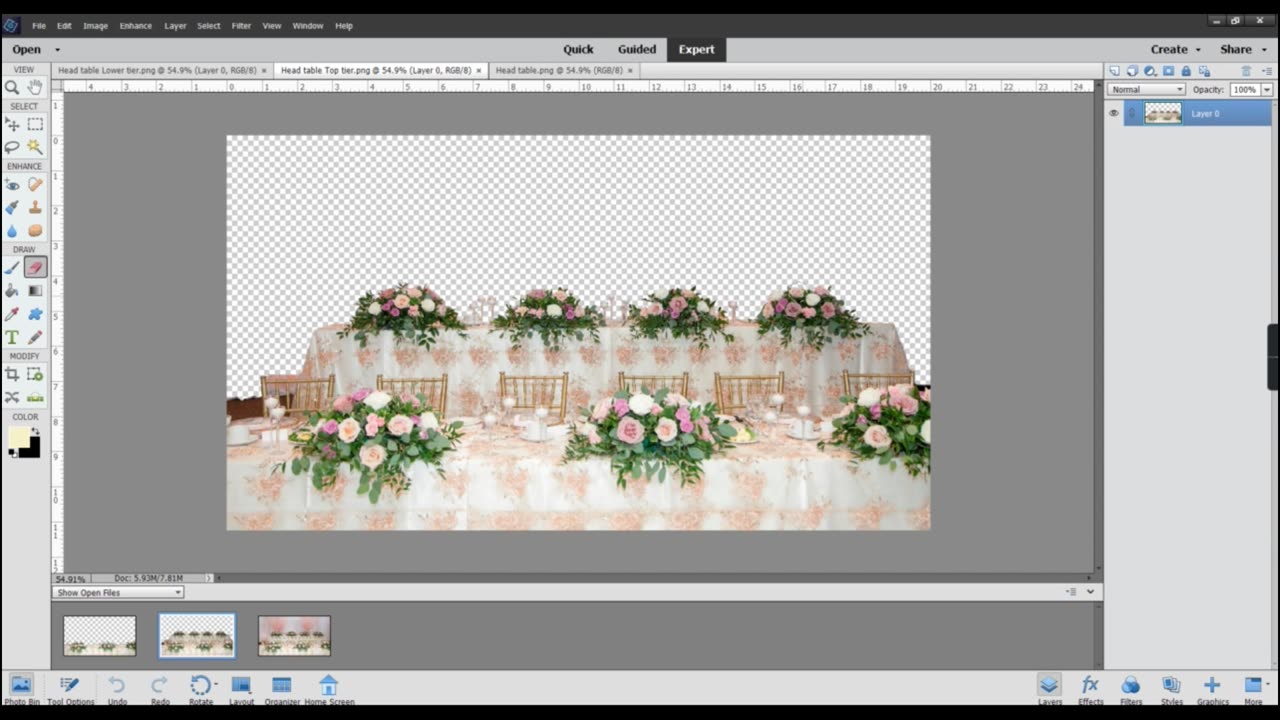Toggle the Layers panel button
Screen dimensions: 1280x720
pos(1049,688)
